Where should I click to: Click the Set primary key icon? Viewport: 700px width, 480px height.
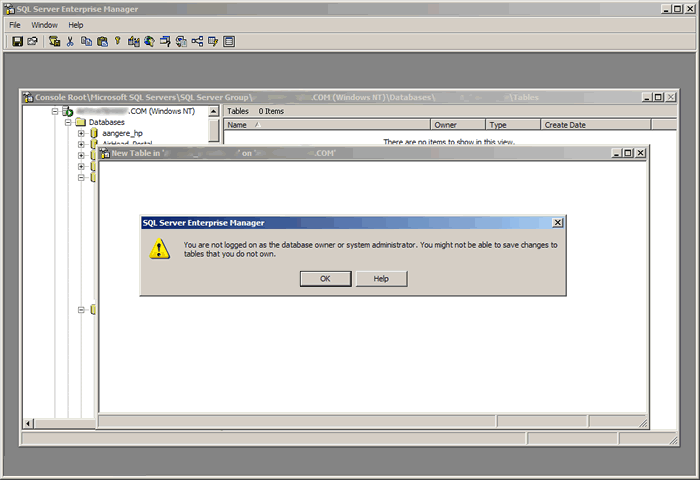point(117,42)
